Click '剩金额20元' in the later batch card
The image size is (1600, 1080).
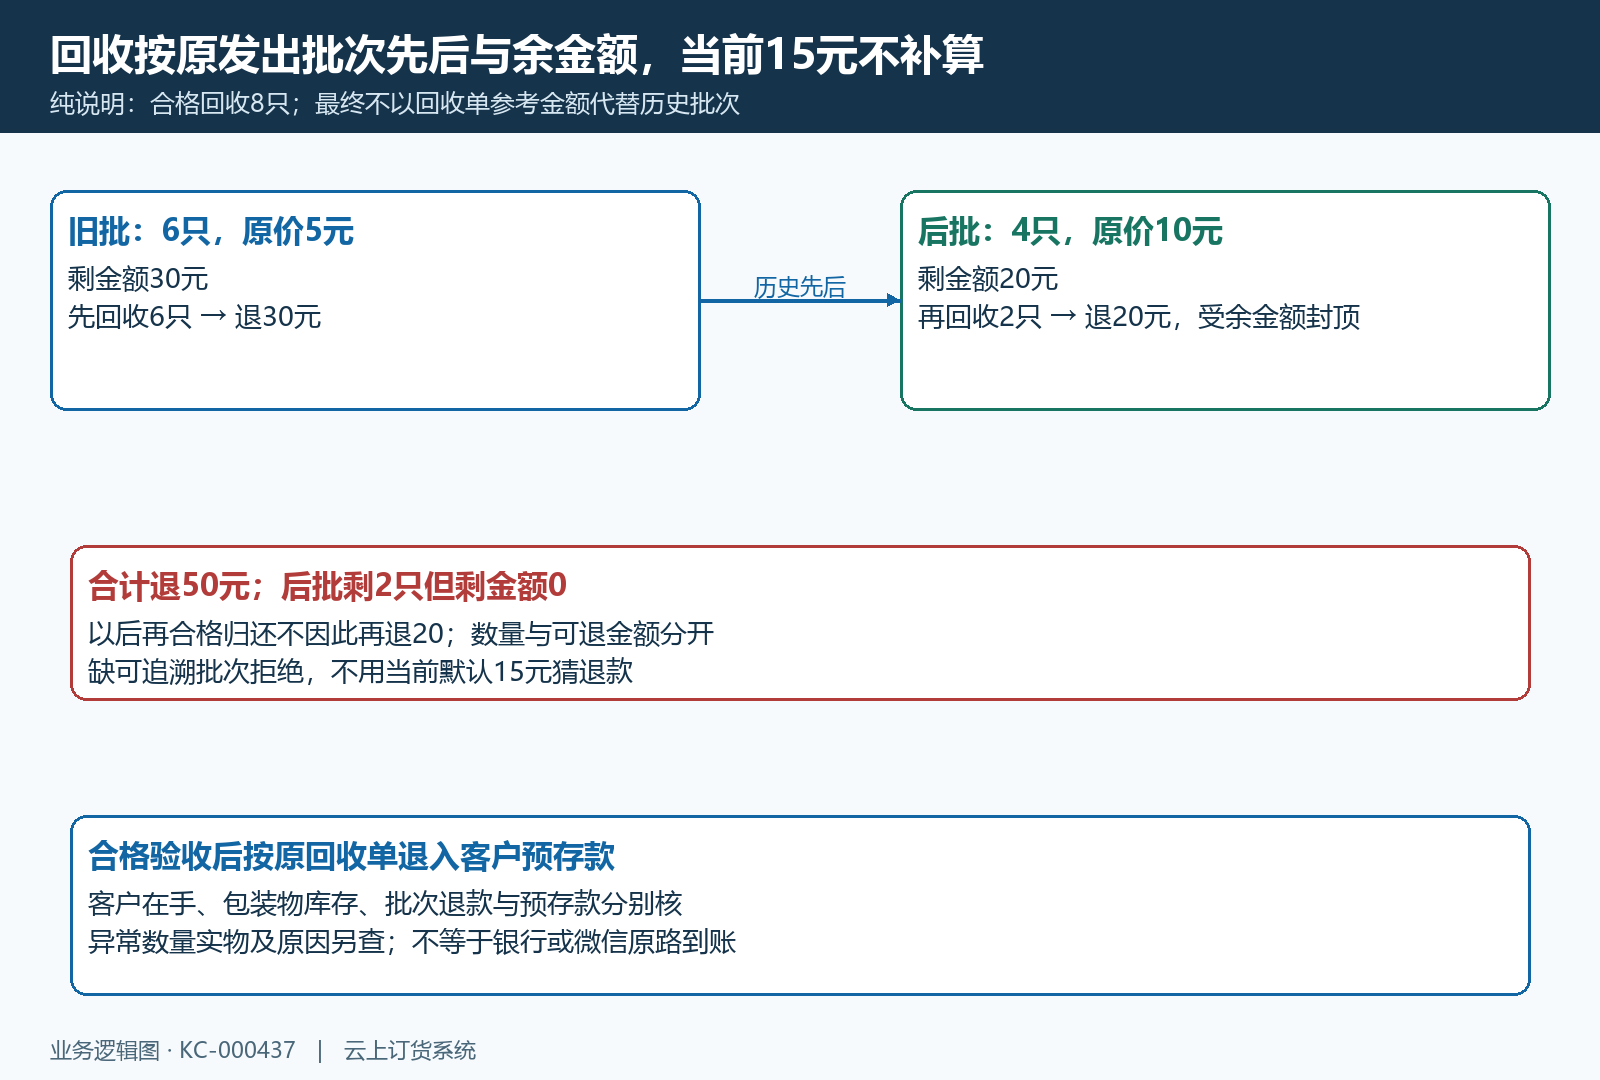988,278
